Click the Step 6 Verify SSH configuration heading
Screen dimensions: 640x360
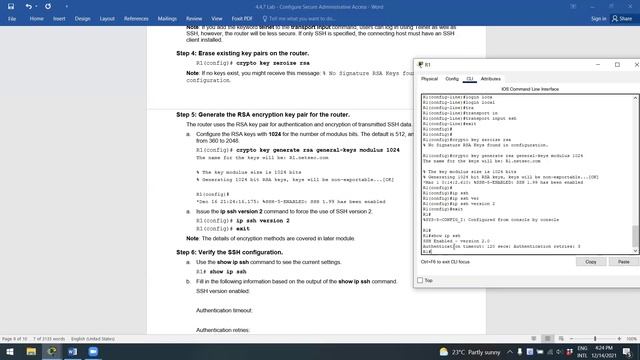tap(229, 252)
